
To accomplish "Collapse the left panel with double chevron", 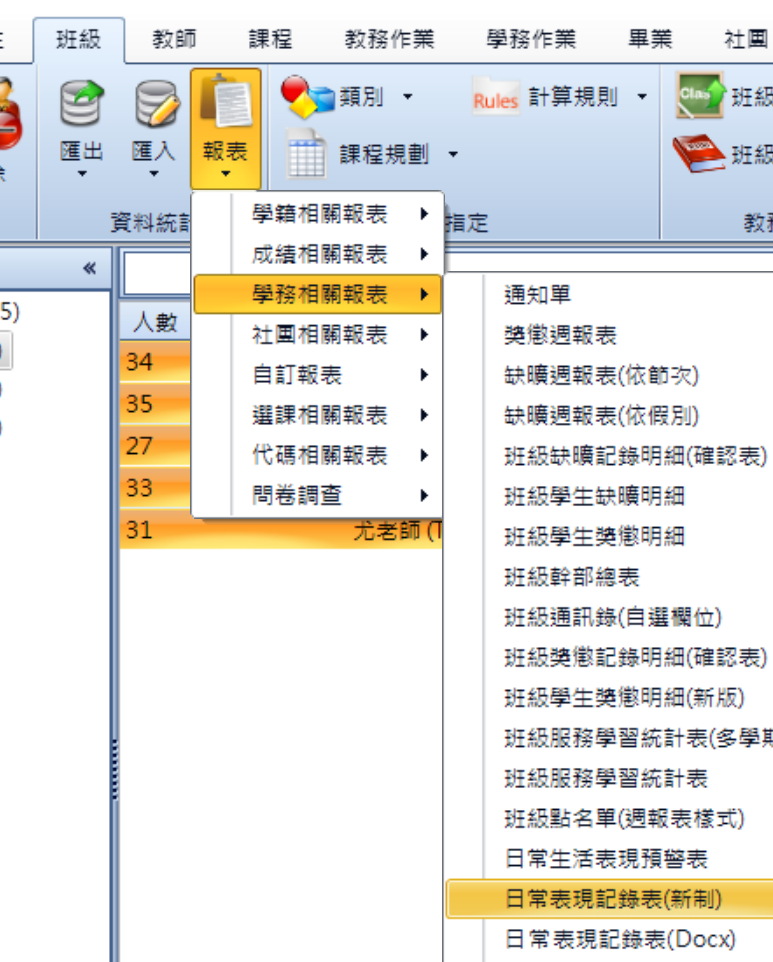I will tap(90, 268).
